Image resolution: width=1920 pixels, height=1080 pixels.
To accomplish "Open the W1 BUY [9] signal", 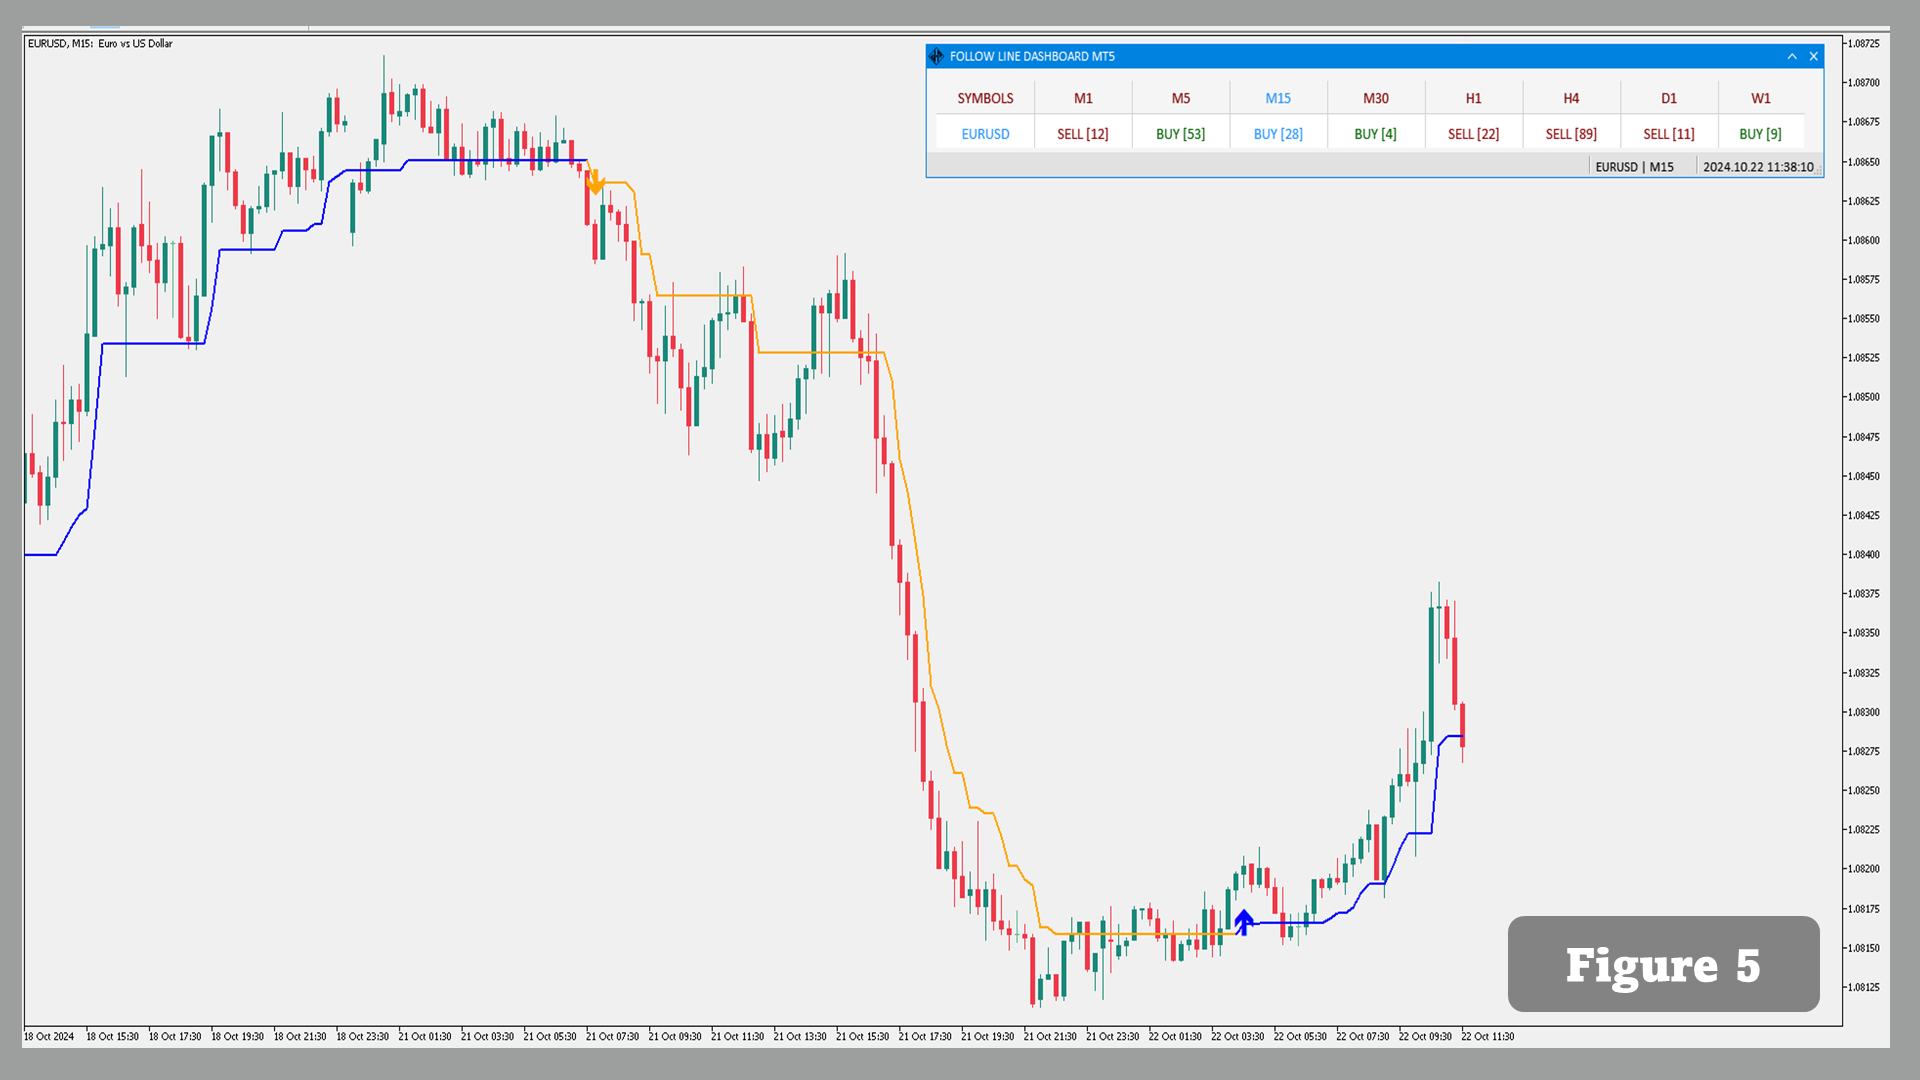I will pyautogui.click(x=1760, y=134).
